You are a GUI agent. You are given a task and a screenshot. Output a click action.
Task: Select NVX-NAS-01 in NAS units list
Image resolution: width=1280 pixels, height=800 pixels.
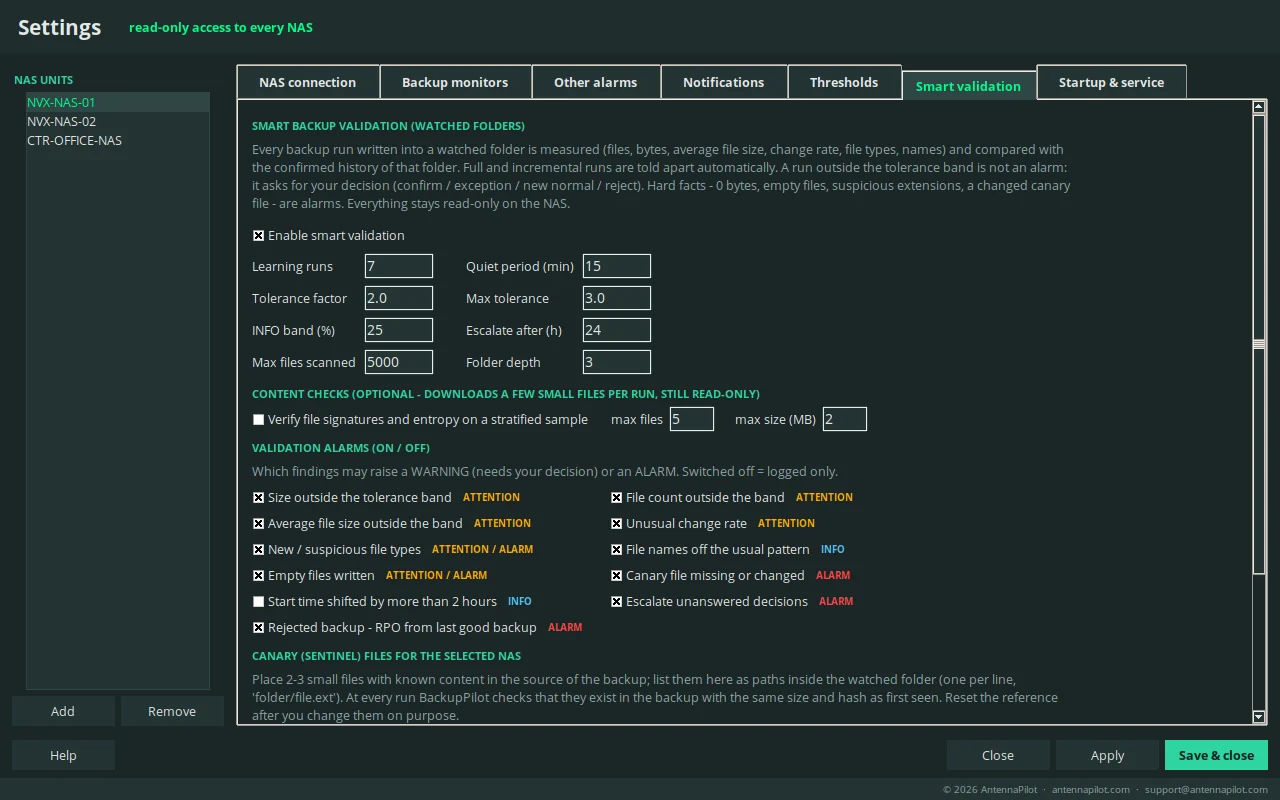(x=118, y=102)
